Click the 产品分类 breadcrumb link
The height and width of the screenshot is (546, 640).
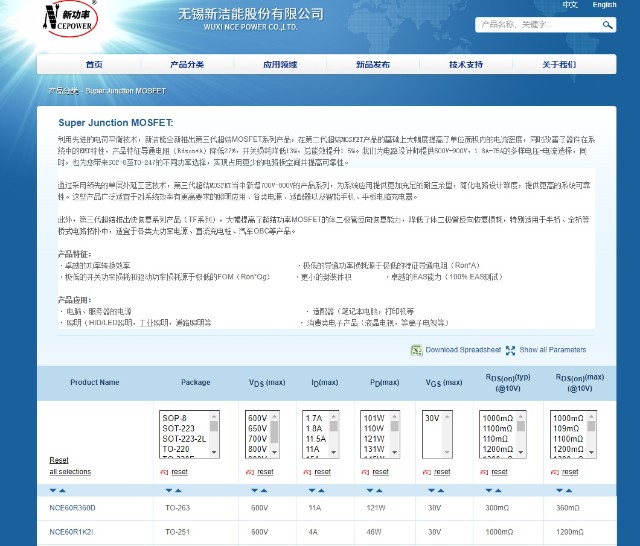coord(63,91)
